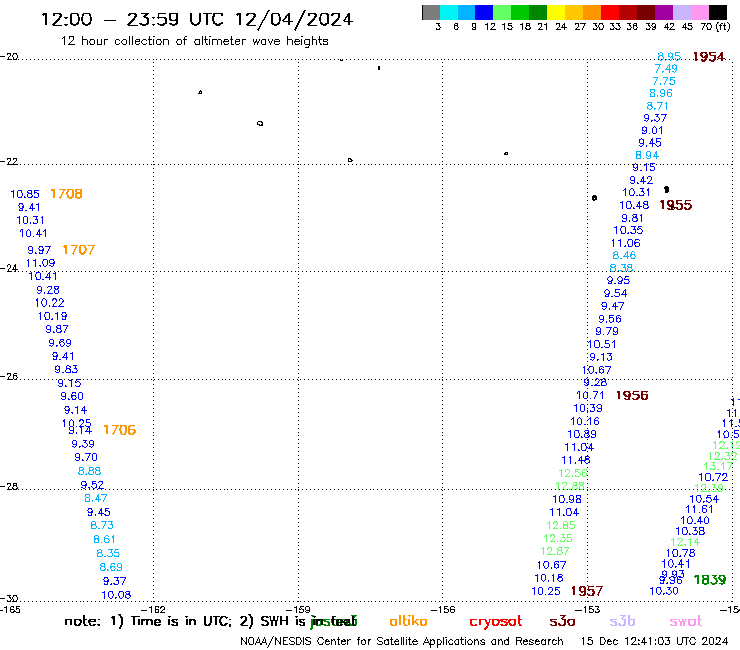Click the 10.89 wave height value
740x650 pixels.
pos(582,434)
